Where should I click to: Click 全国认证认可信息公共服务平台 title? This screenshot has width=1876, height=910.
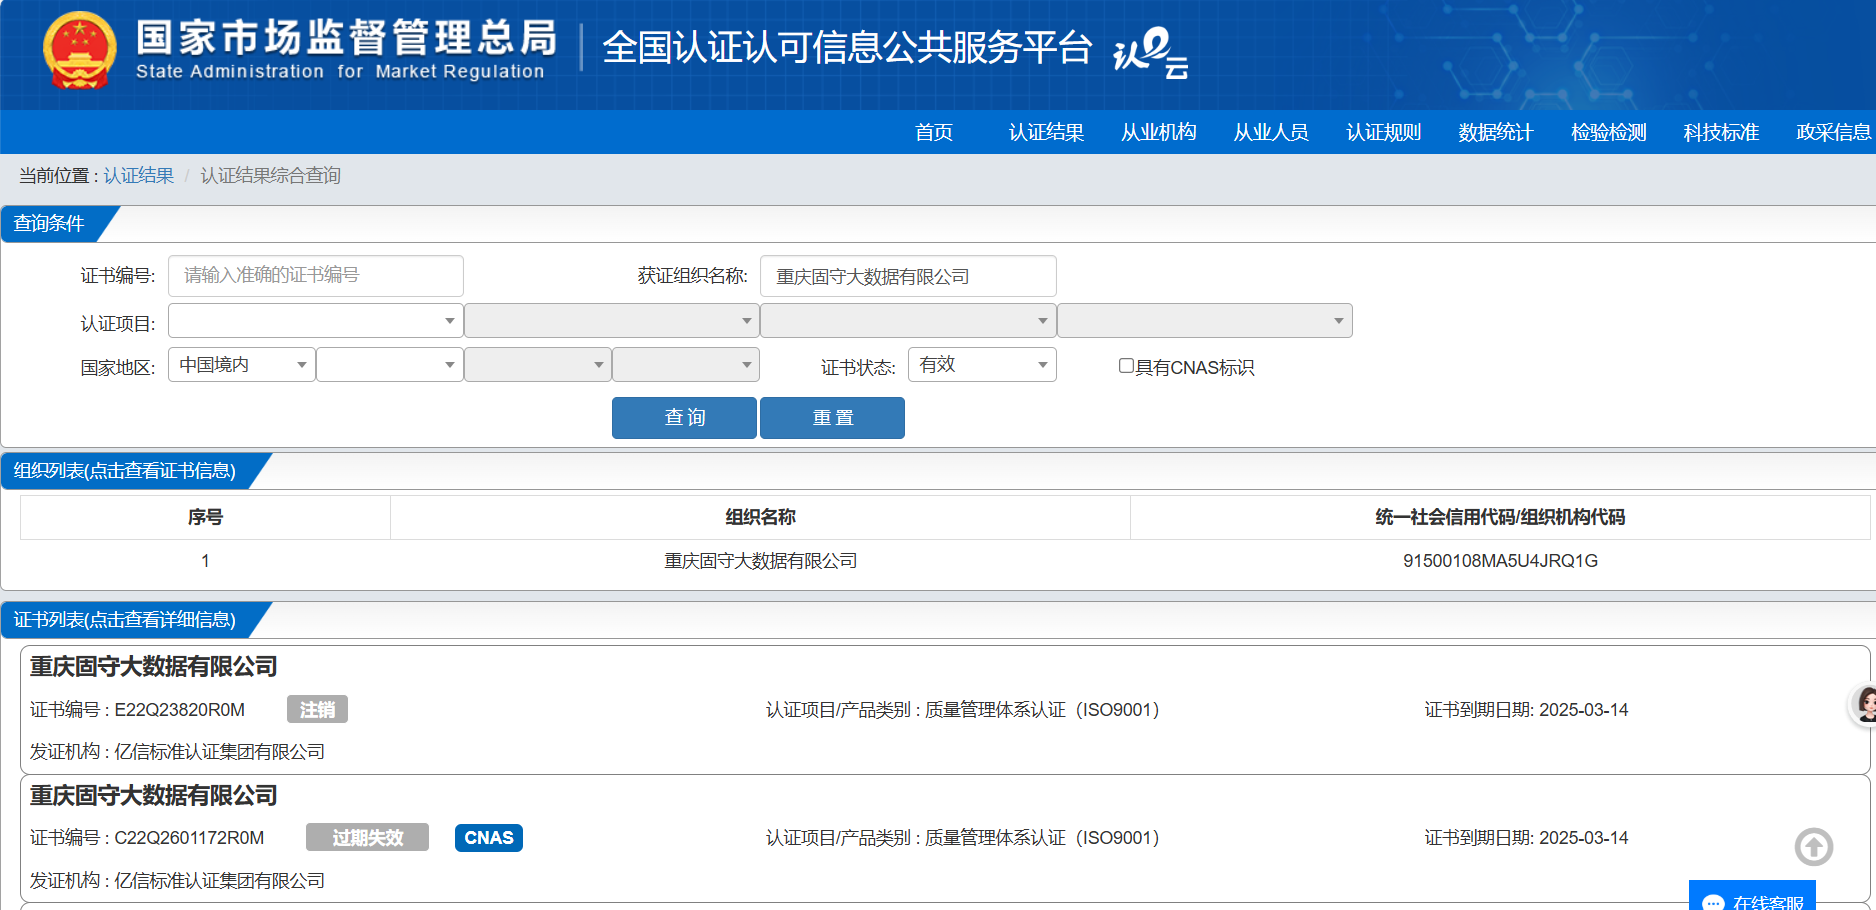click(846, 48)
